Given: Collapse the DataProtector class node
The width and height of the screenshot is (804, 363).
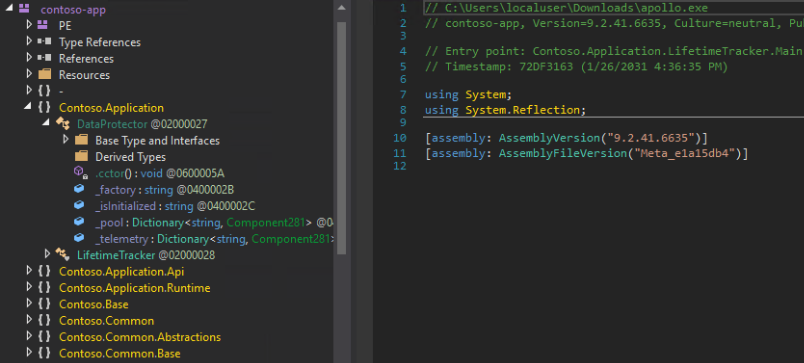Looking at the screenshot, I should [x=46, y=123].
